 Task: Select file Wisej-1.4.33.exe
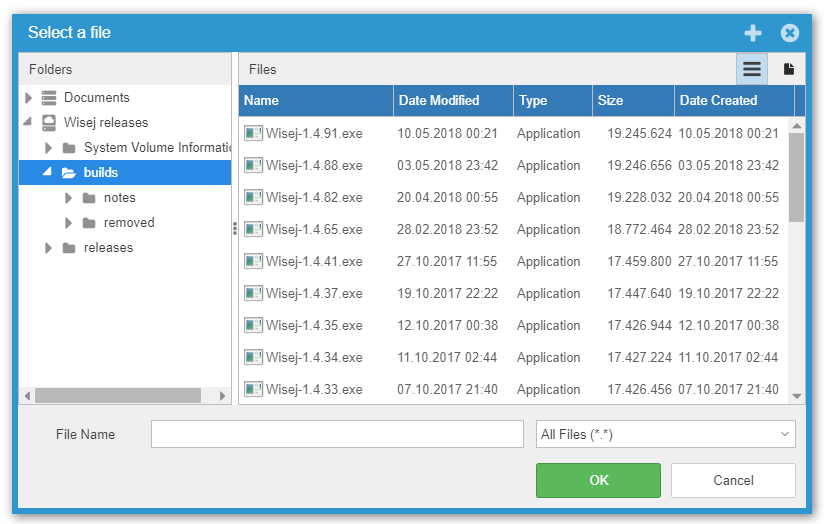[x=314, y=389]
